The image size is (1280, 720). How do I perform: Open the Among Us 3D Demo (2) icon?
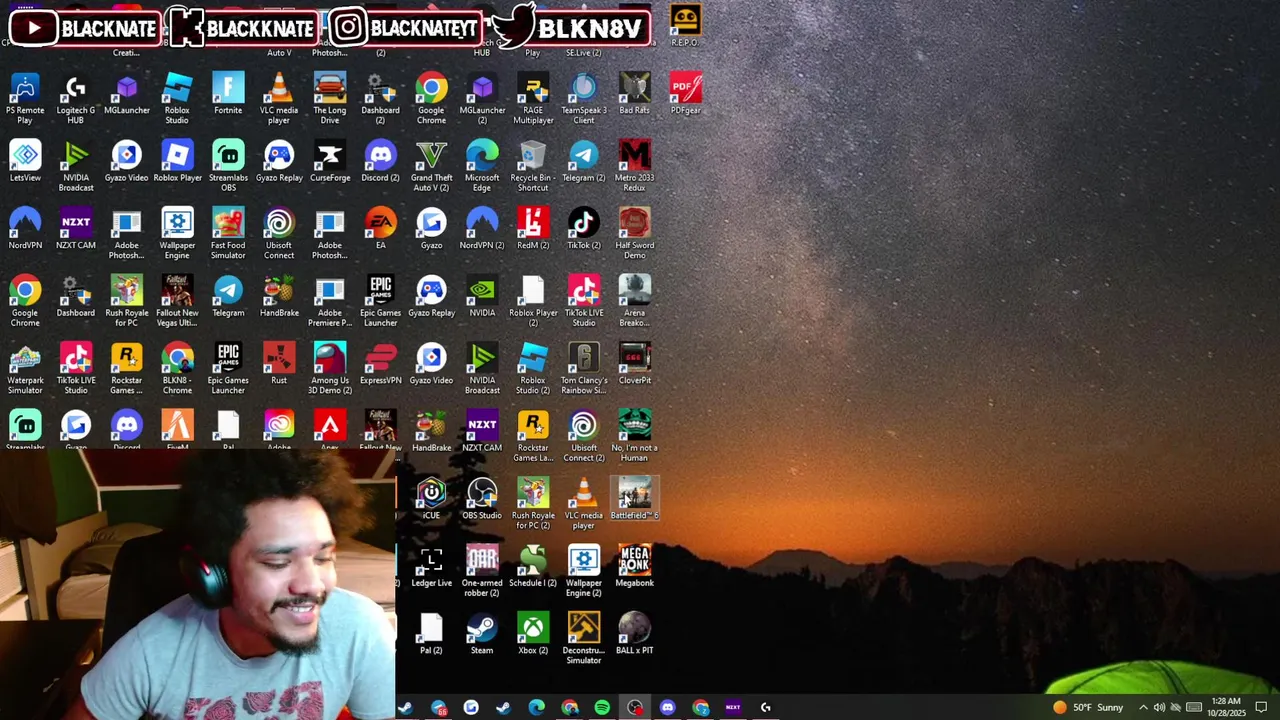click(x=330, y=369)
